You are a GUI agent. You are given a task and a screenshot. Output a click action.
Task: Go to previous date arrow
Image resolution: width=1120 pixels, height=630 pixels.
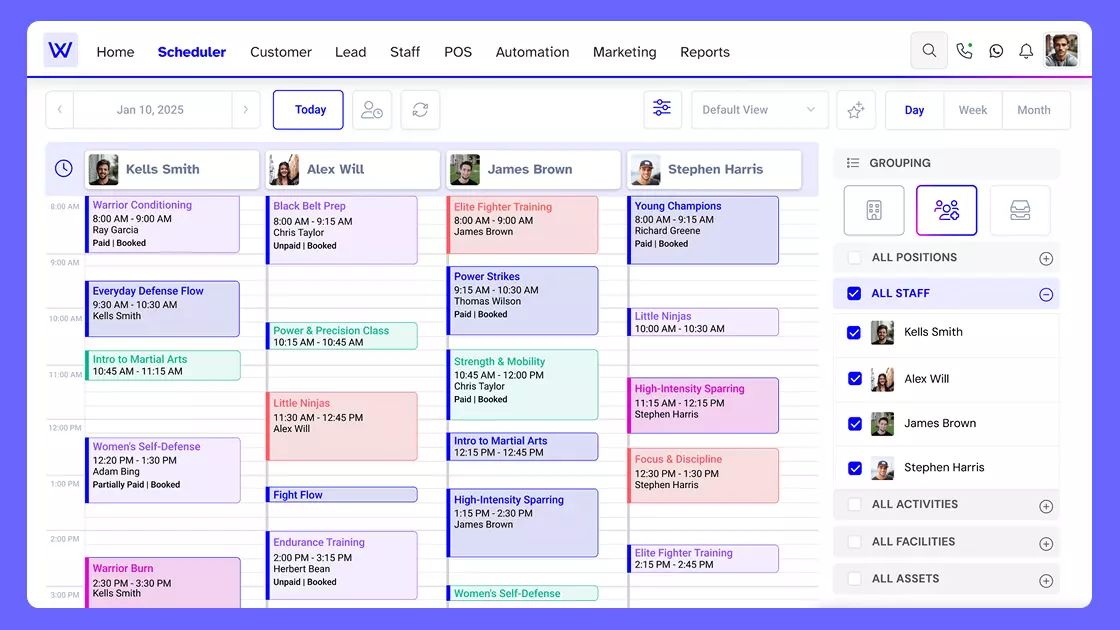[60, 109]
